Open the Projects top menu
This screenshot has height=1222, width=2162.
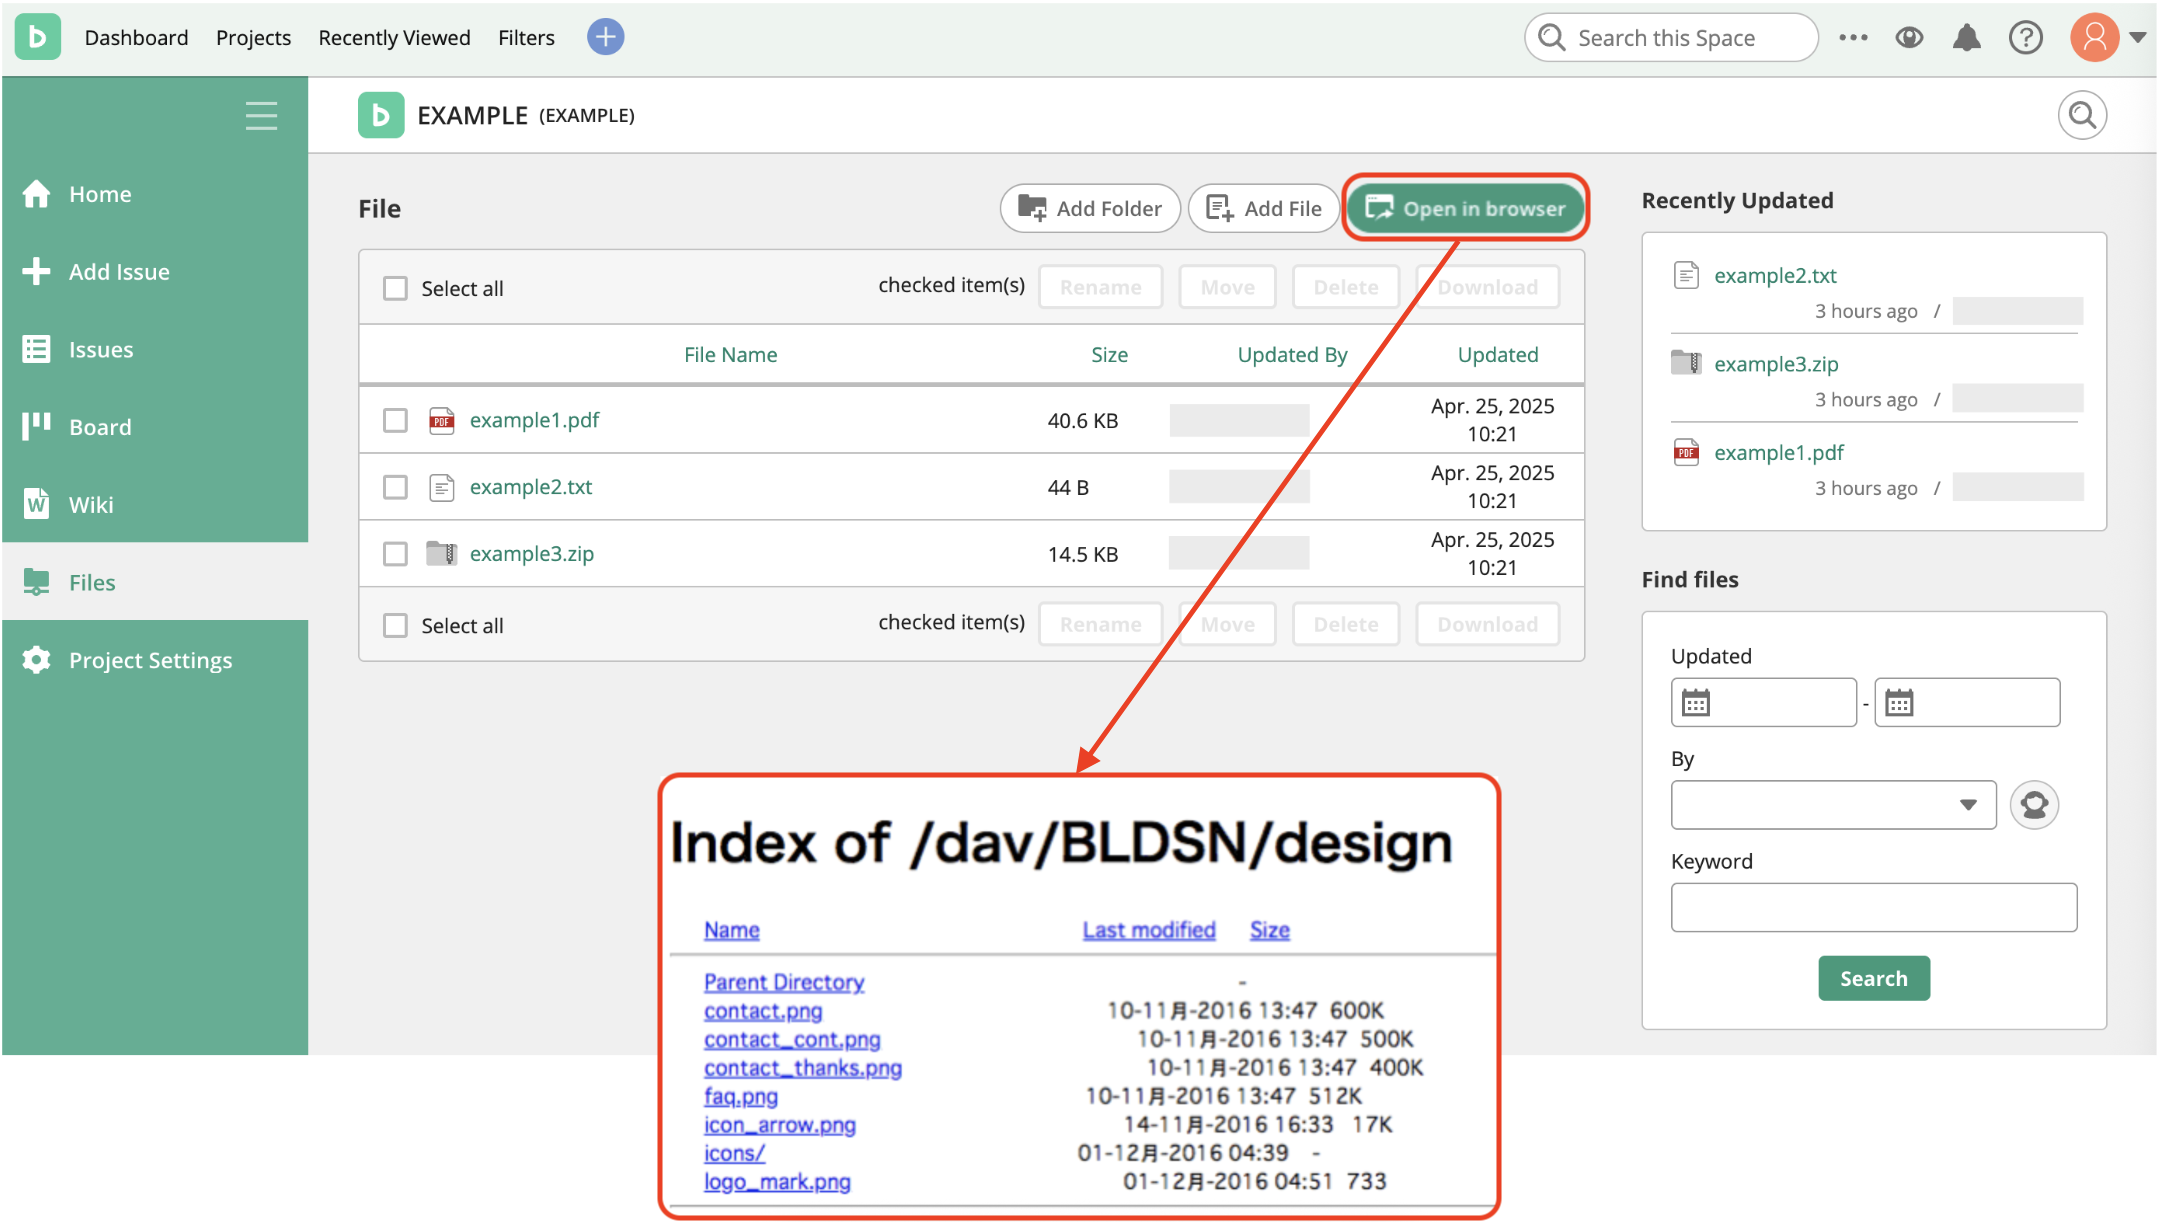coord(253,37)
